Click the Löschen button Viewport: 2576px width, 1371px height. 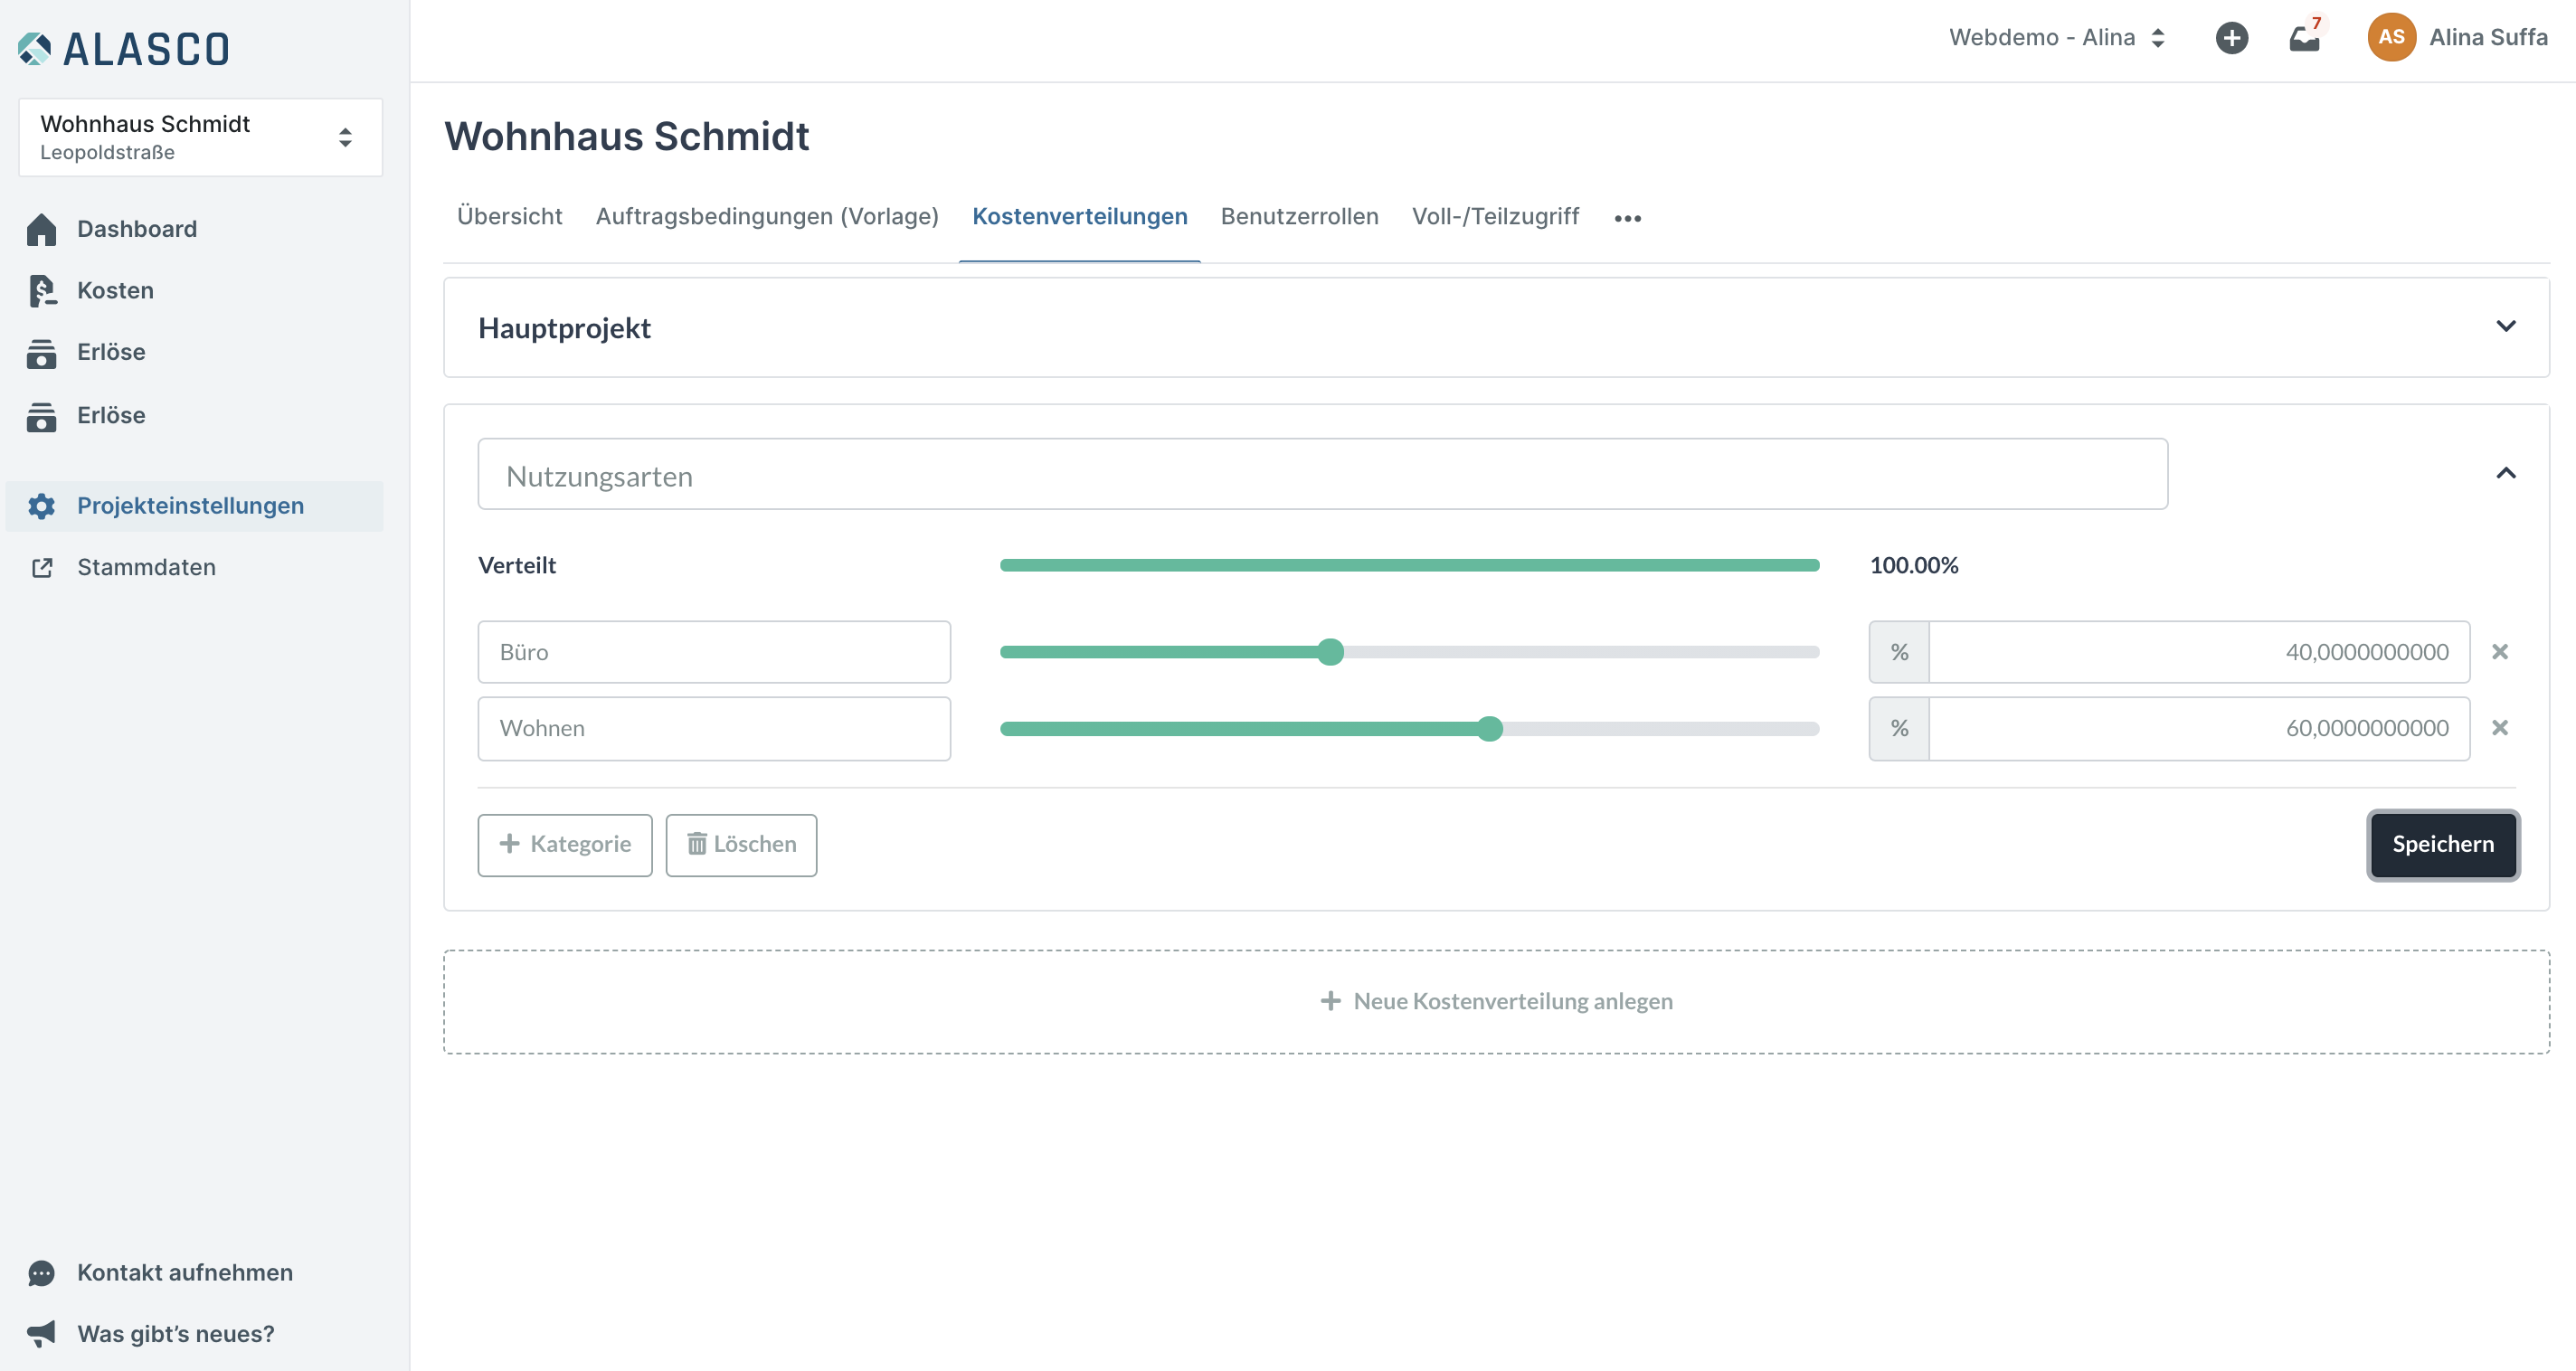[741, 845]
